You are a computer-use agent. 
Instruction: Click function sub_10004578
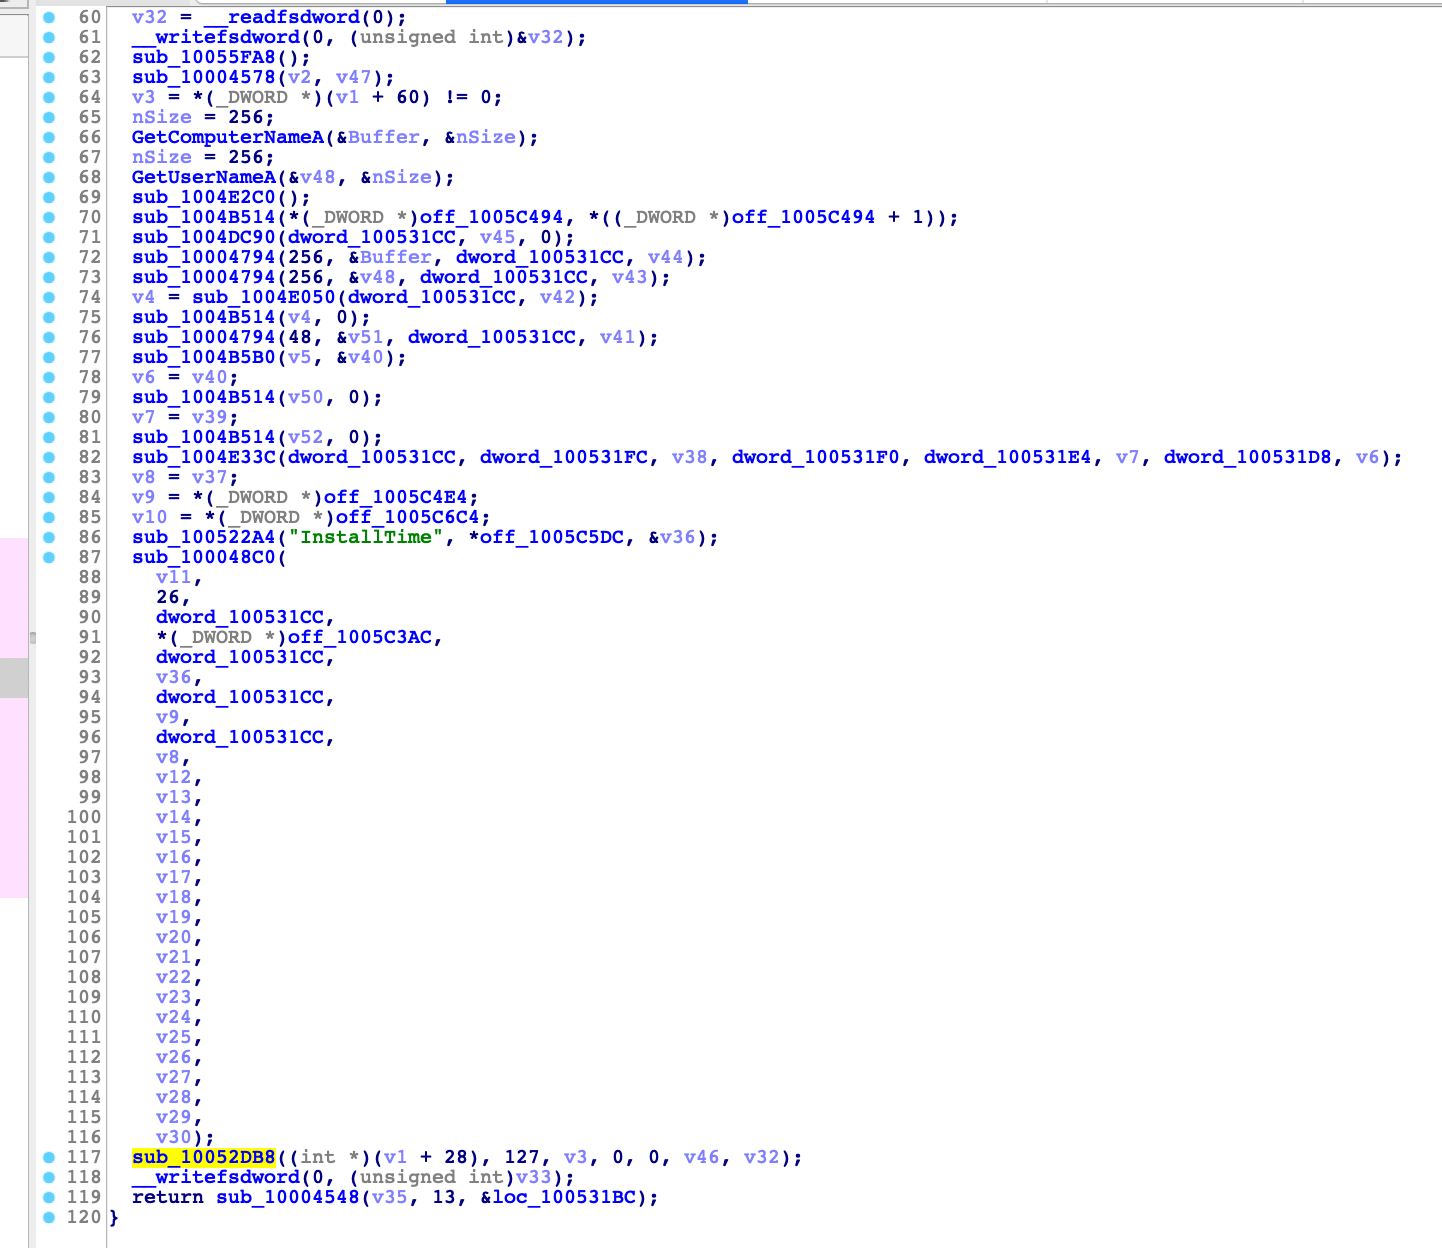tap(203, 77)
